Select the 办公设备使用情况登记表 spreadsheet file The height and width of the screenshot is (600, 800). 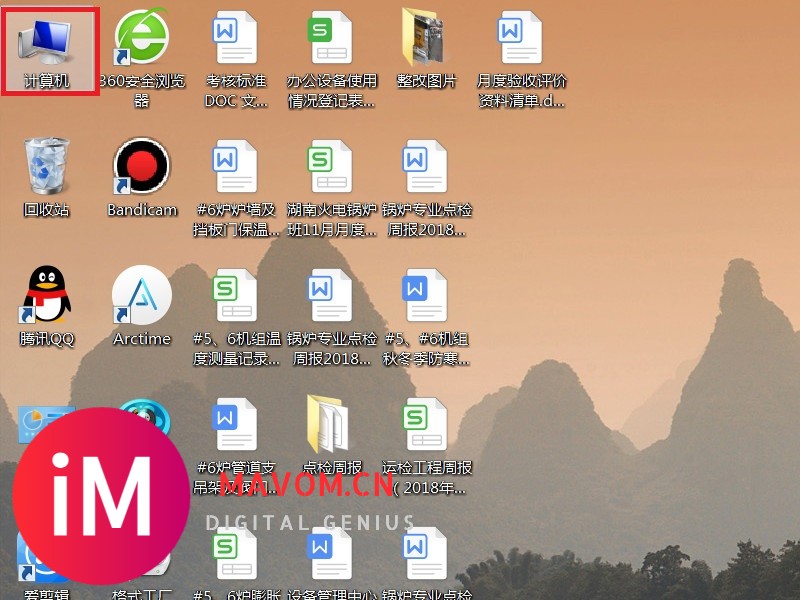331,40
